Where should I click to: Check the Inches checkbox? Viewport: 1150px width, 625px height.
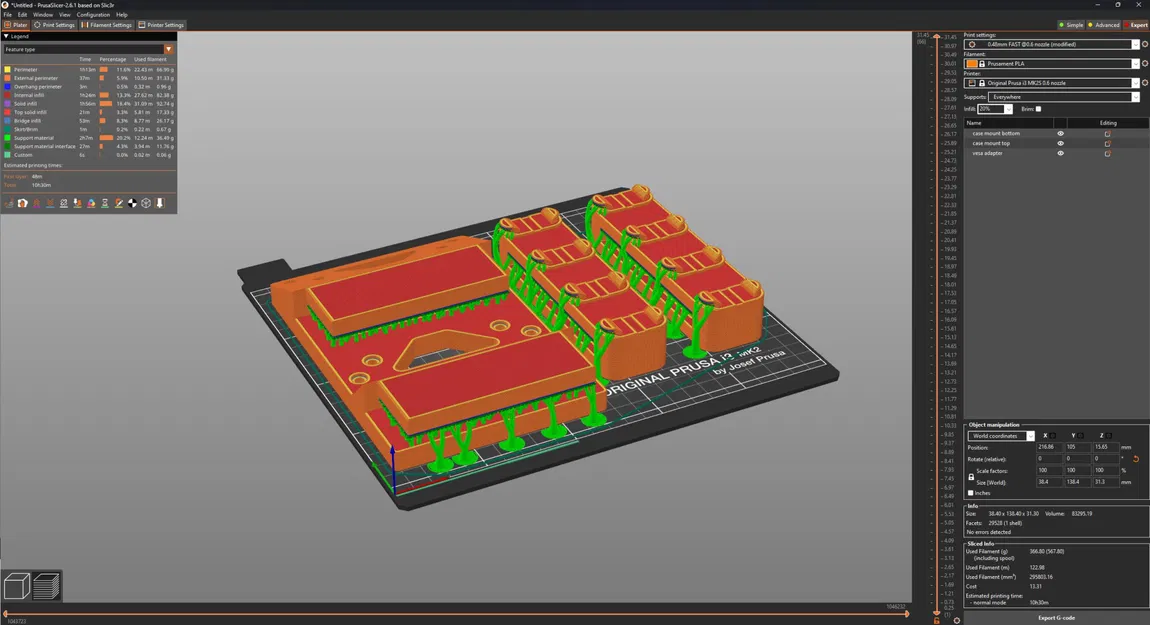(x=970, y=493)
